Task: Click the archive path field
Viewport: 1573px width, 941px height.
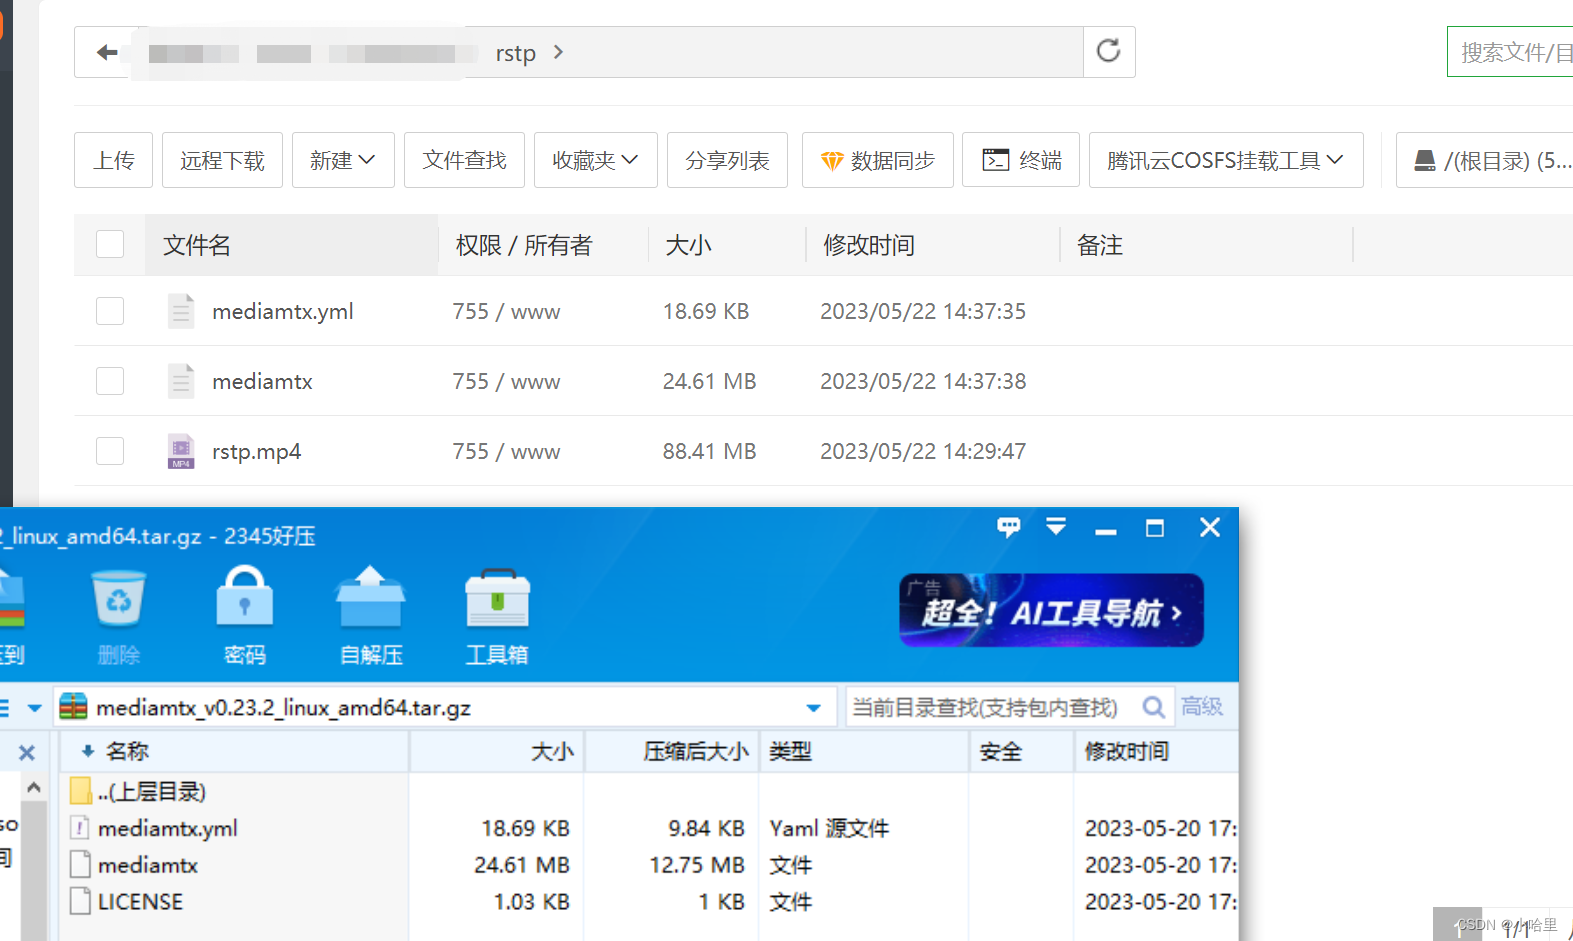Action: 445,707
